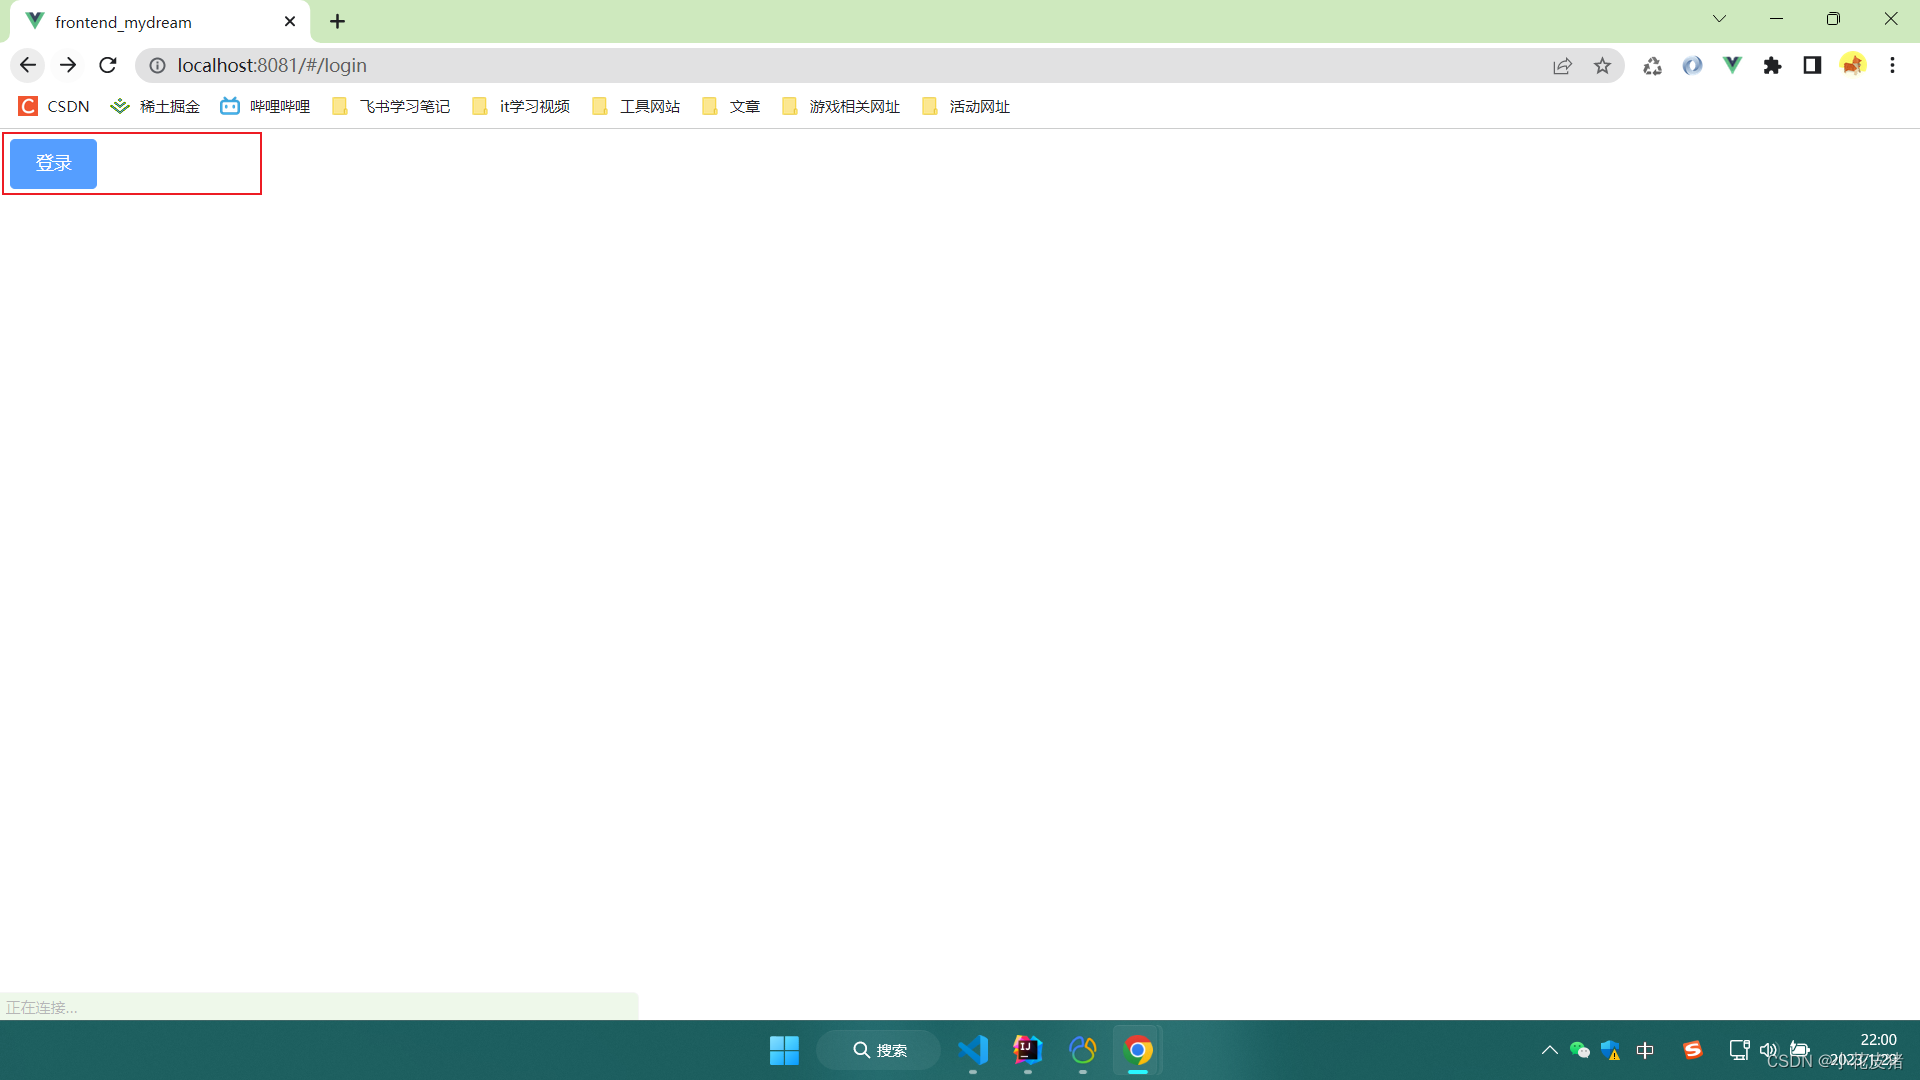Image resolution: width=1920 pixels, height=1080 pixels.
Task: Click the blue 登录 login button
Action: [x=53, y=163]
